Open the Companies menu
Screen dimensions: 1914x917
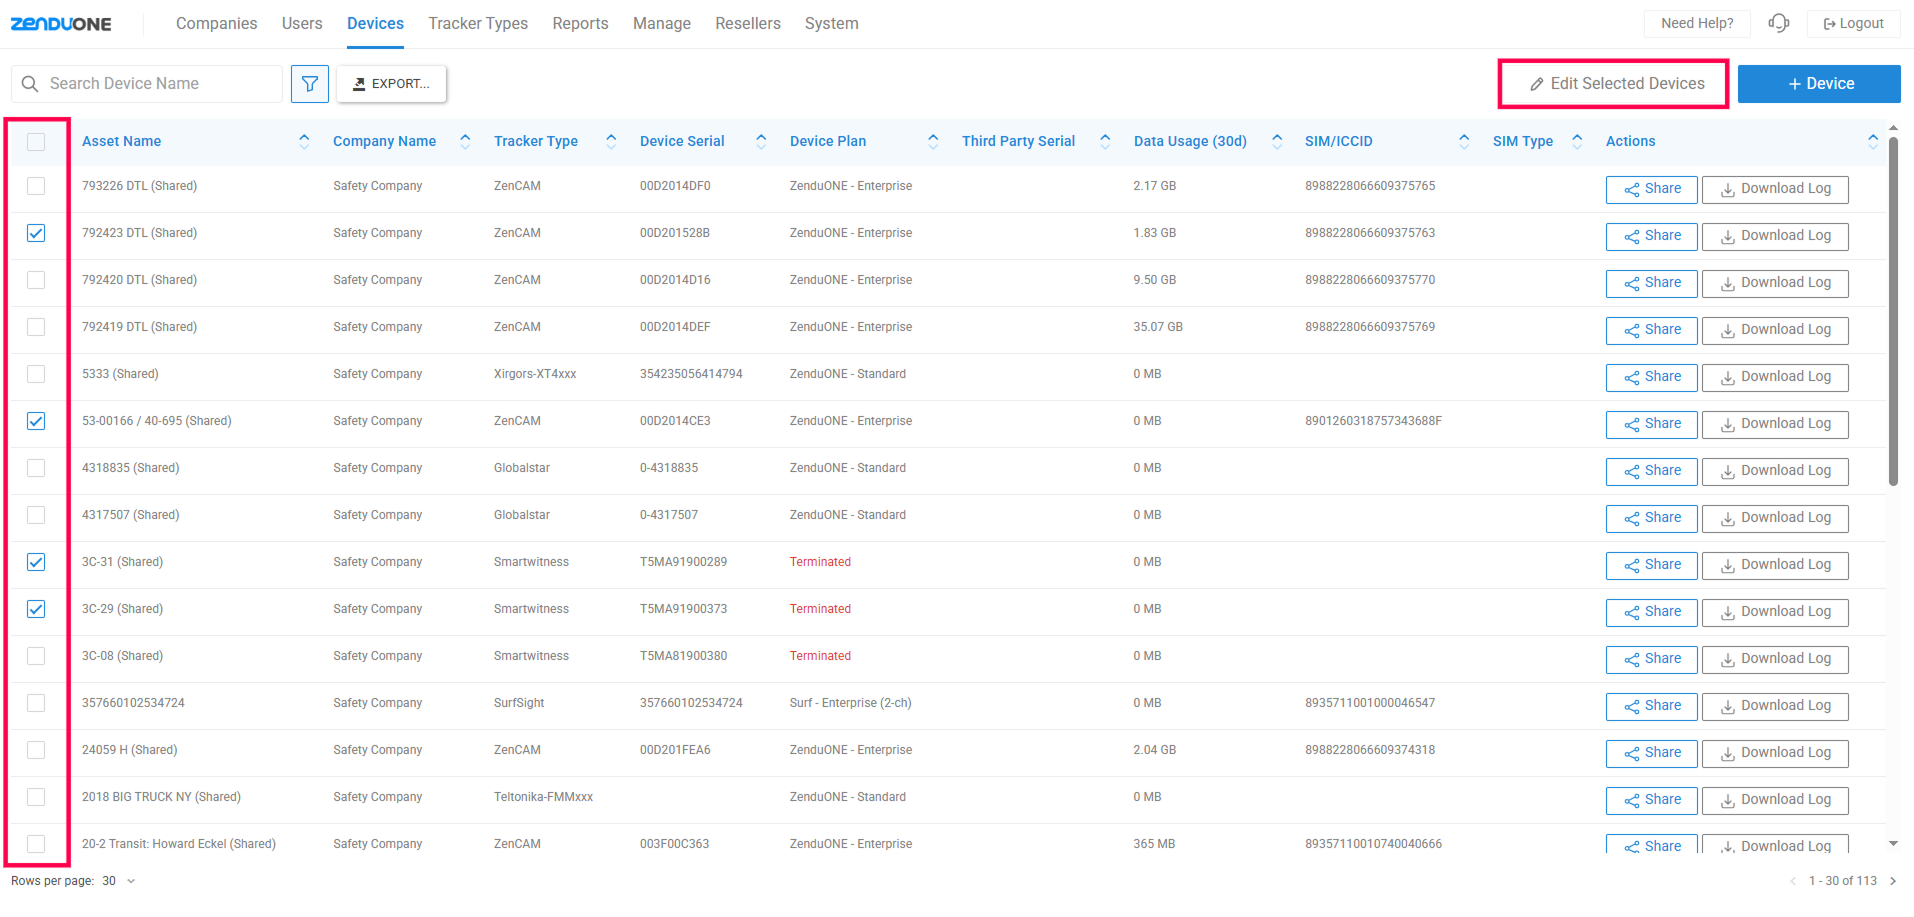tap(216, 24)
